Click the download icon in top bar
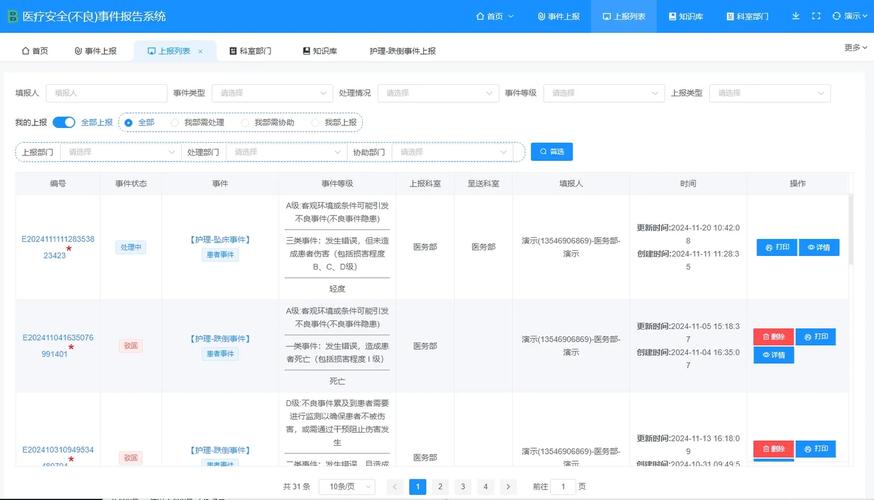The image size is (874, 500). tap(795, 16)
